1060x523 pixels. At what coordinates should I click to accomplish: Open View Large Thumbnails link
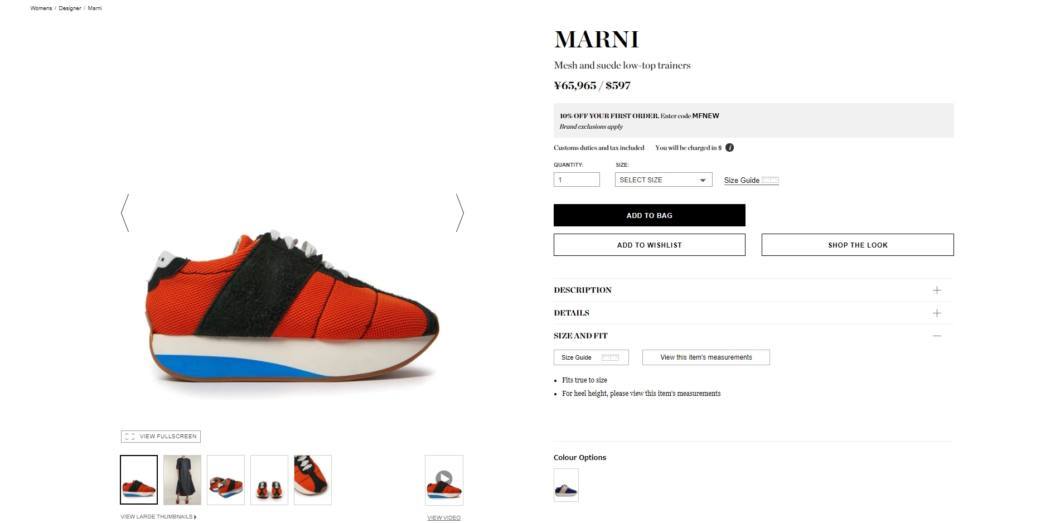click(158, 517)
